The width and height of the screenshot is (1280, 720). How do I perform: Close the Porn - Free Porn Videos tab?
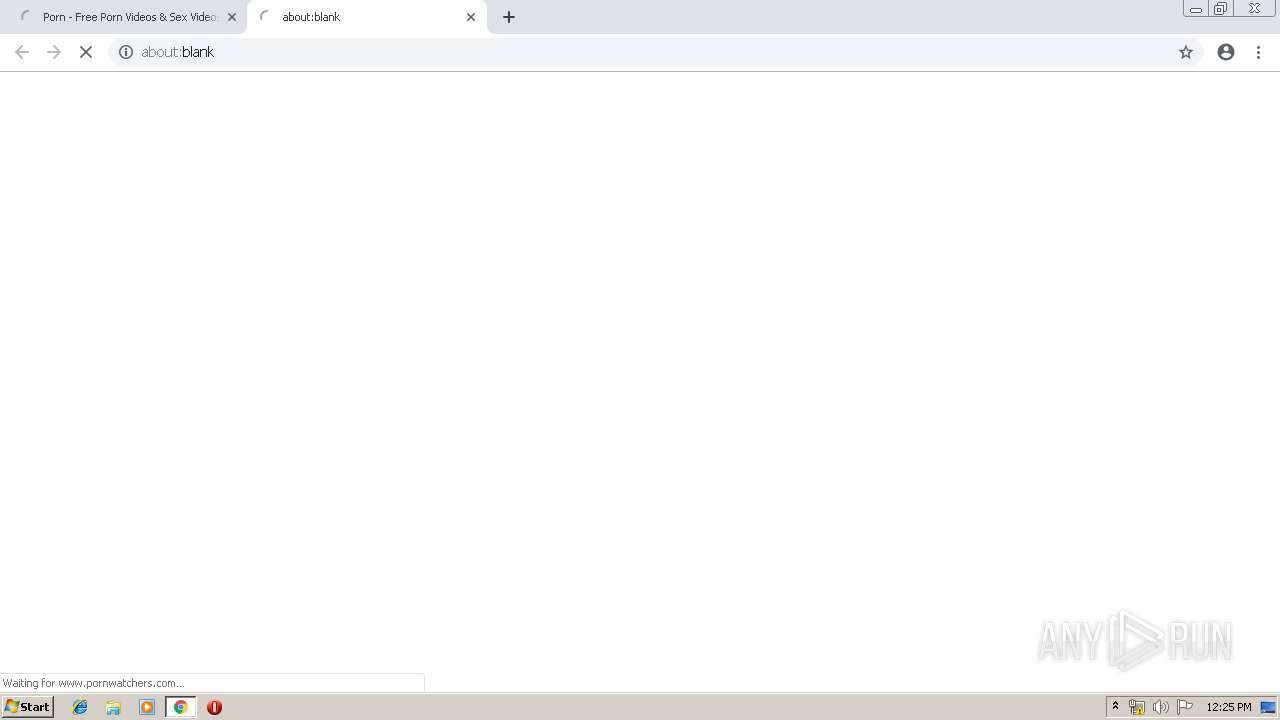[232, 17]
